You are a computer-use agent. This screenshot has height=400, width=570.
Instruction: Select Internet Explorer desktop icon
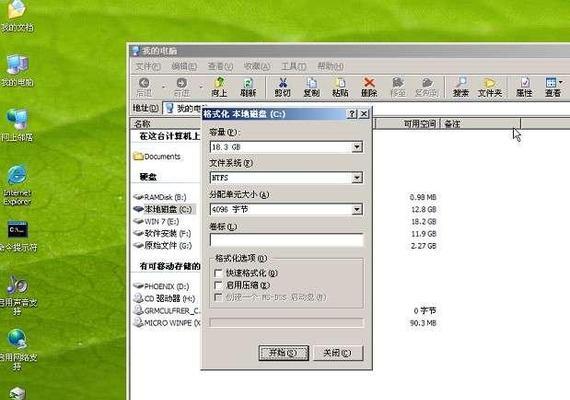tap(17, 185)
